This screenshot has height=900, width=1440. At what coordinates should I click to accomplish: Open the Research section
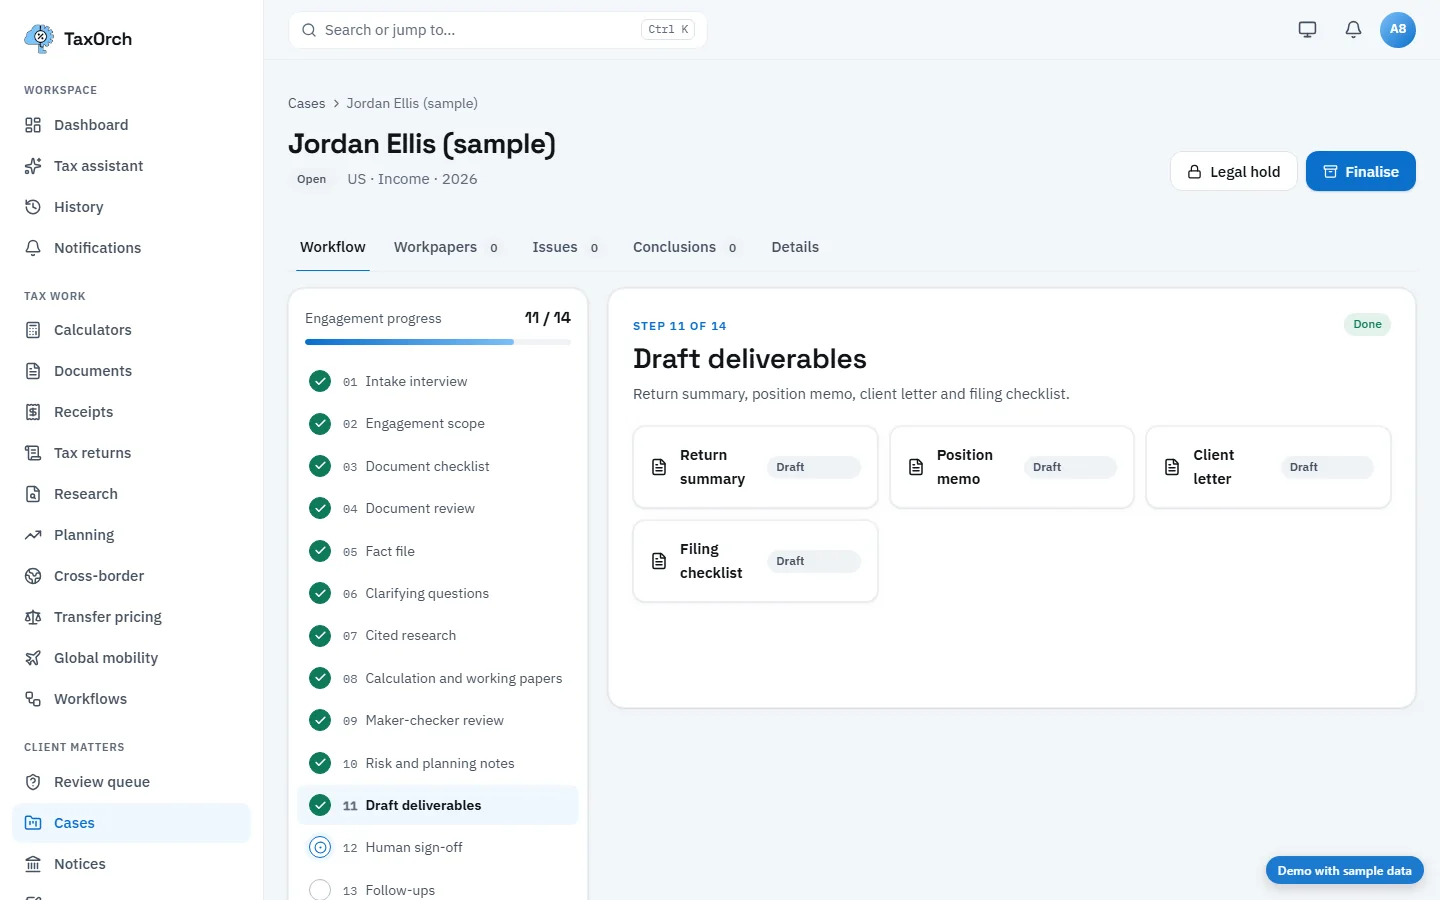131,494
